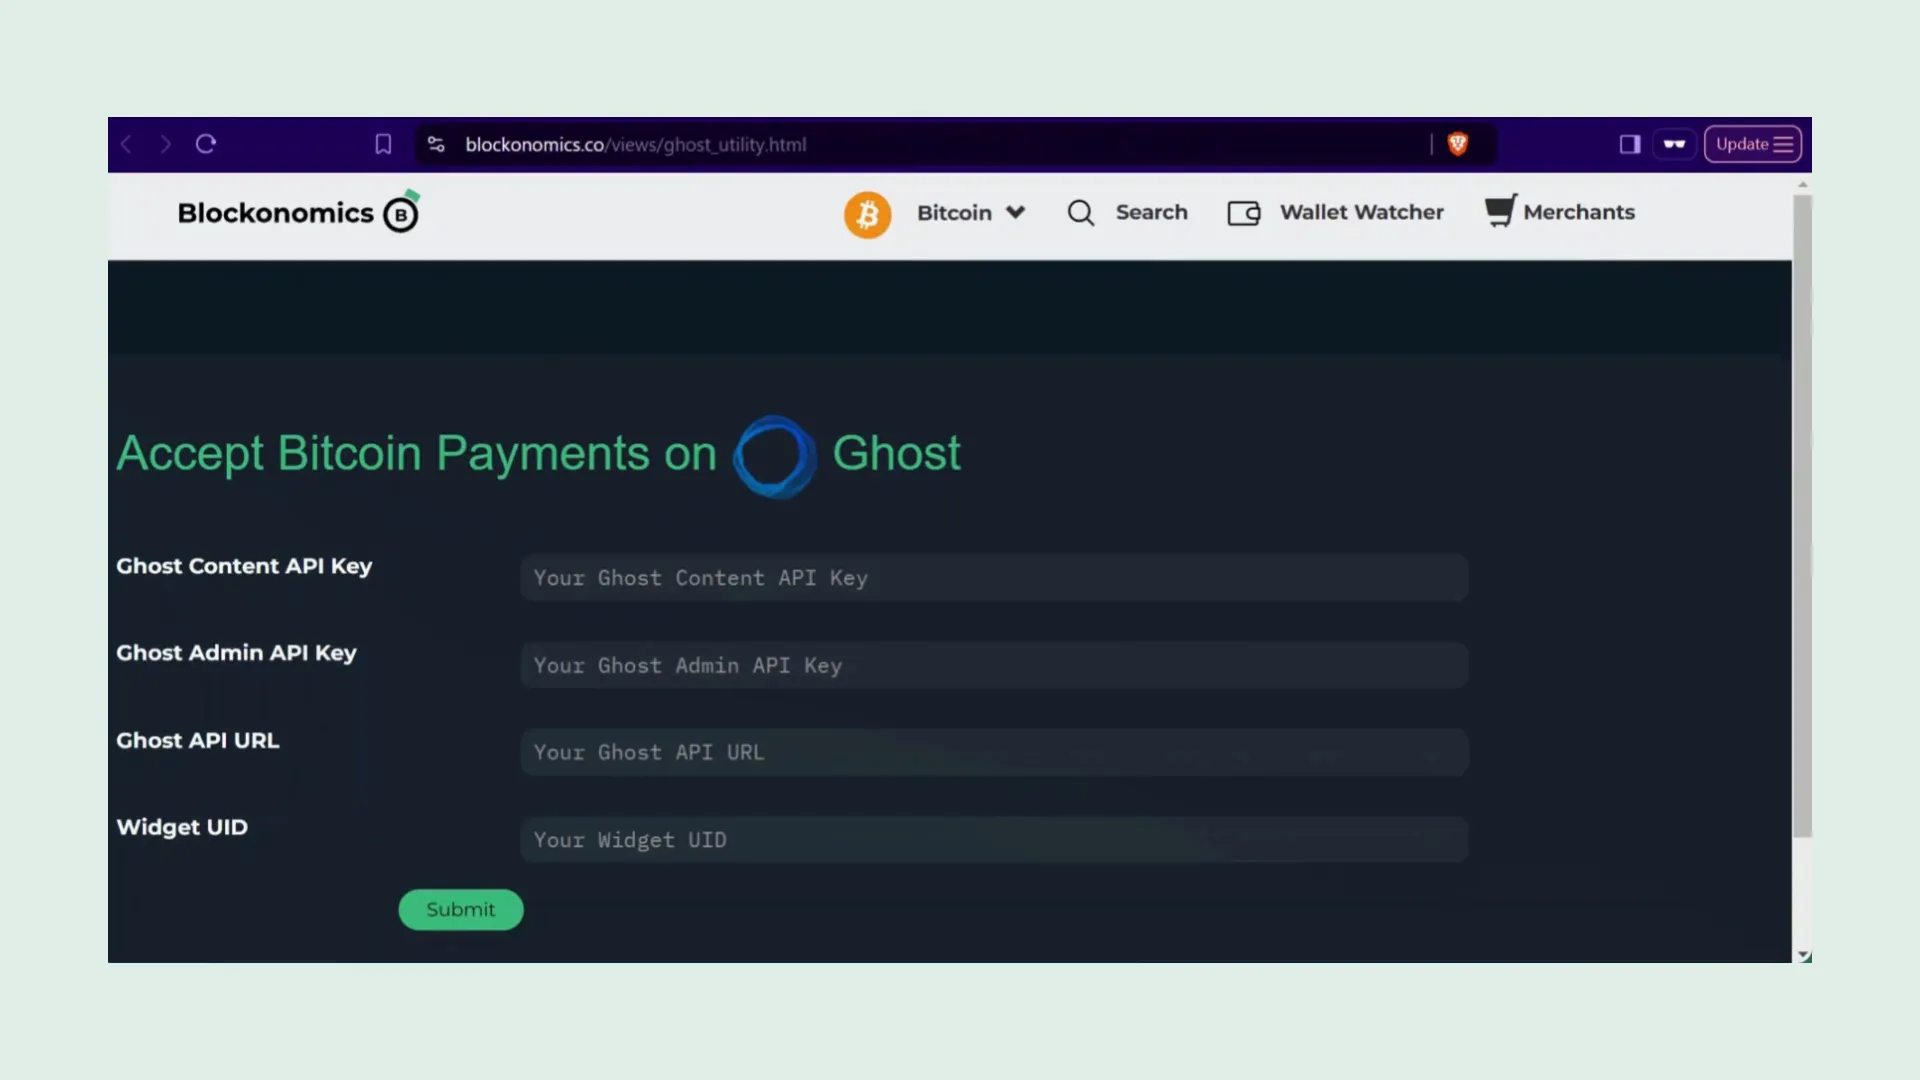Focus the Ghost API URL field
The image size is (1920, 1080).
[994, 752]
